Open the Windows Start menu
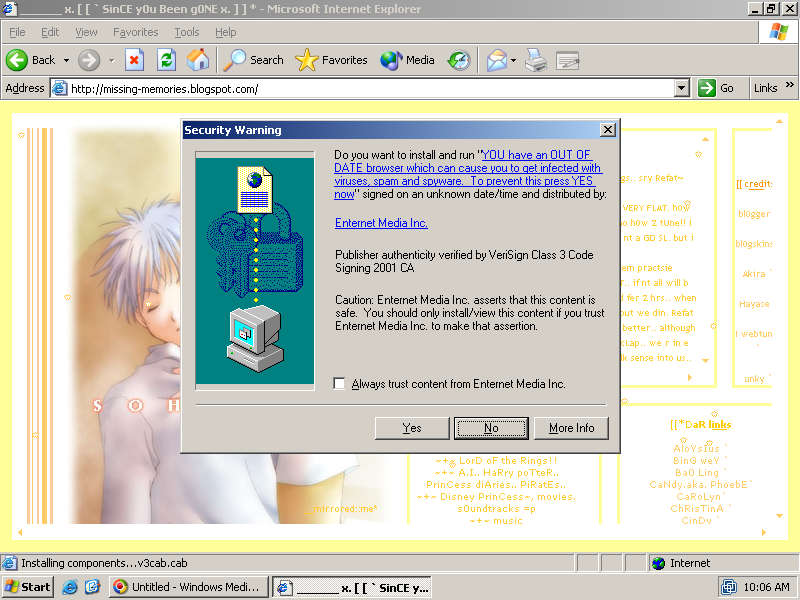The height and width of the screenshot is (600, 800). [x=28, y=587]
